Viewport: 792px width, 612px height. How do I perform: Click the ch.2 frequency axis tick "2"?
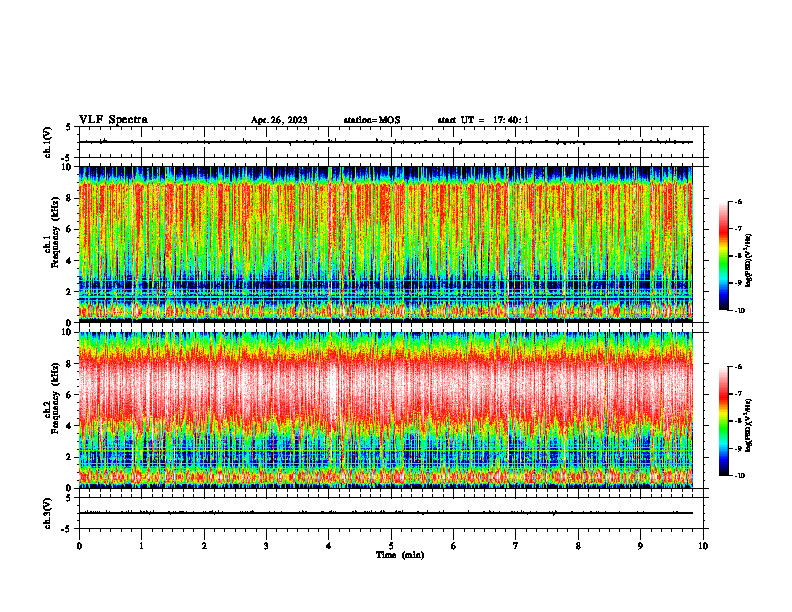[x=70, y=457]
